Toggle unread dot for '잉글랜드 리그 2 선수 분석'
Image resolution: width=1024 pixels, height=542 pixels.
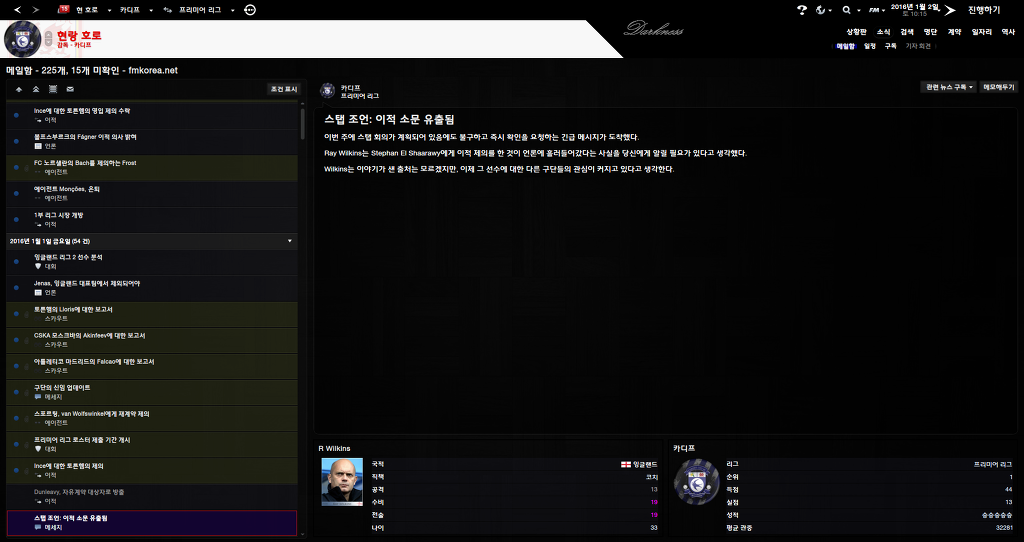click(16, 262)
